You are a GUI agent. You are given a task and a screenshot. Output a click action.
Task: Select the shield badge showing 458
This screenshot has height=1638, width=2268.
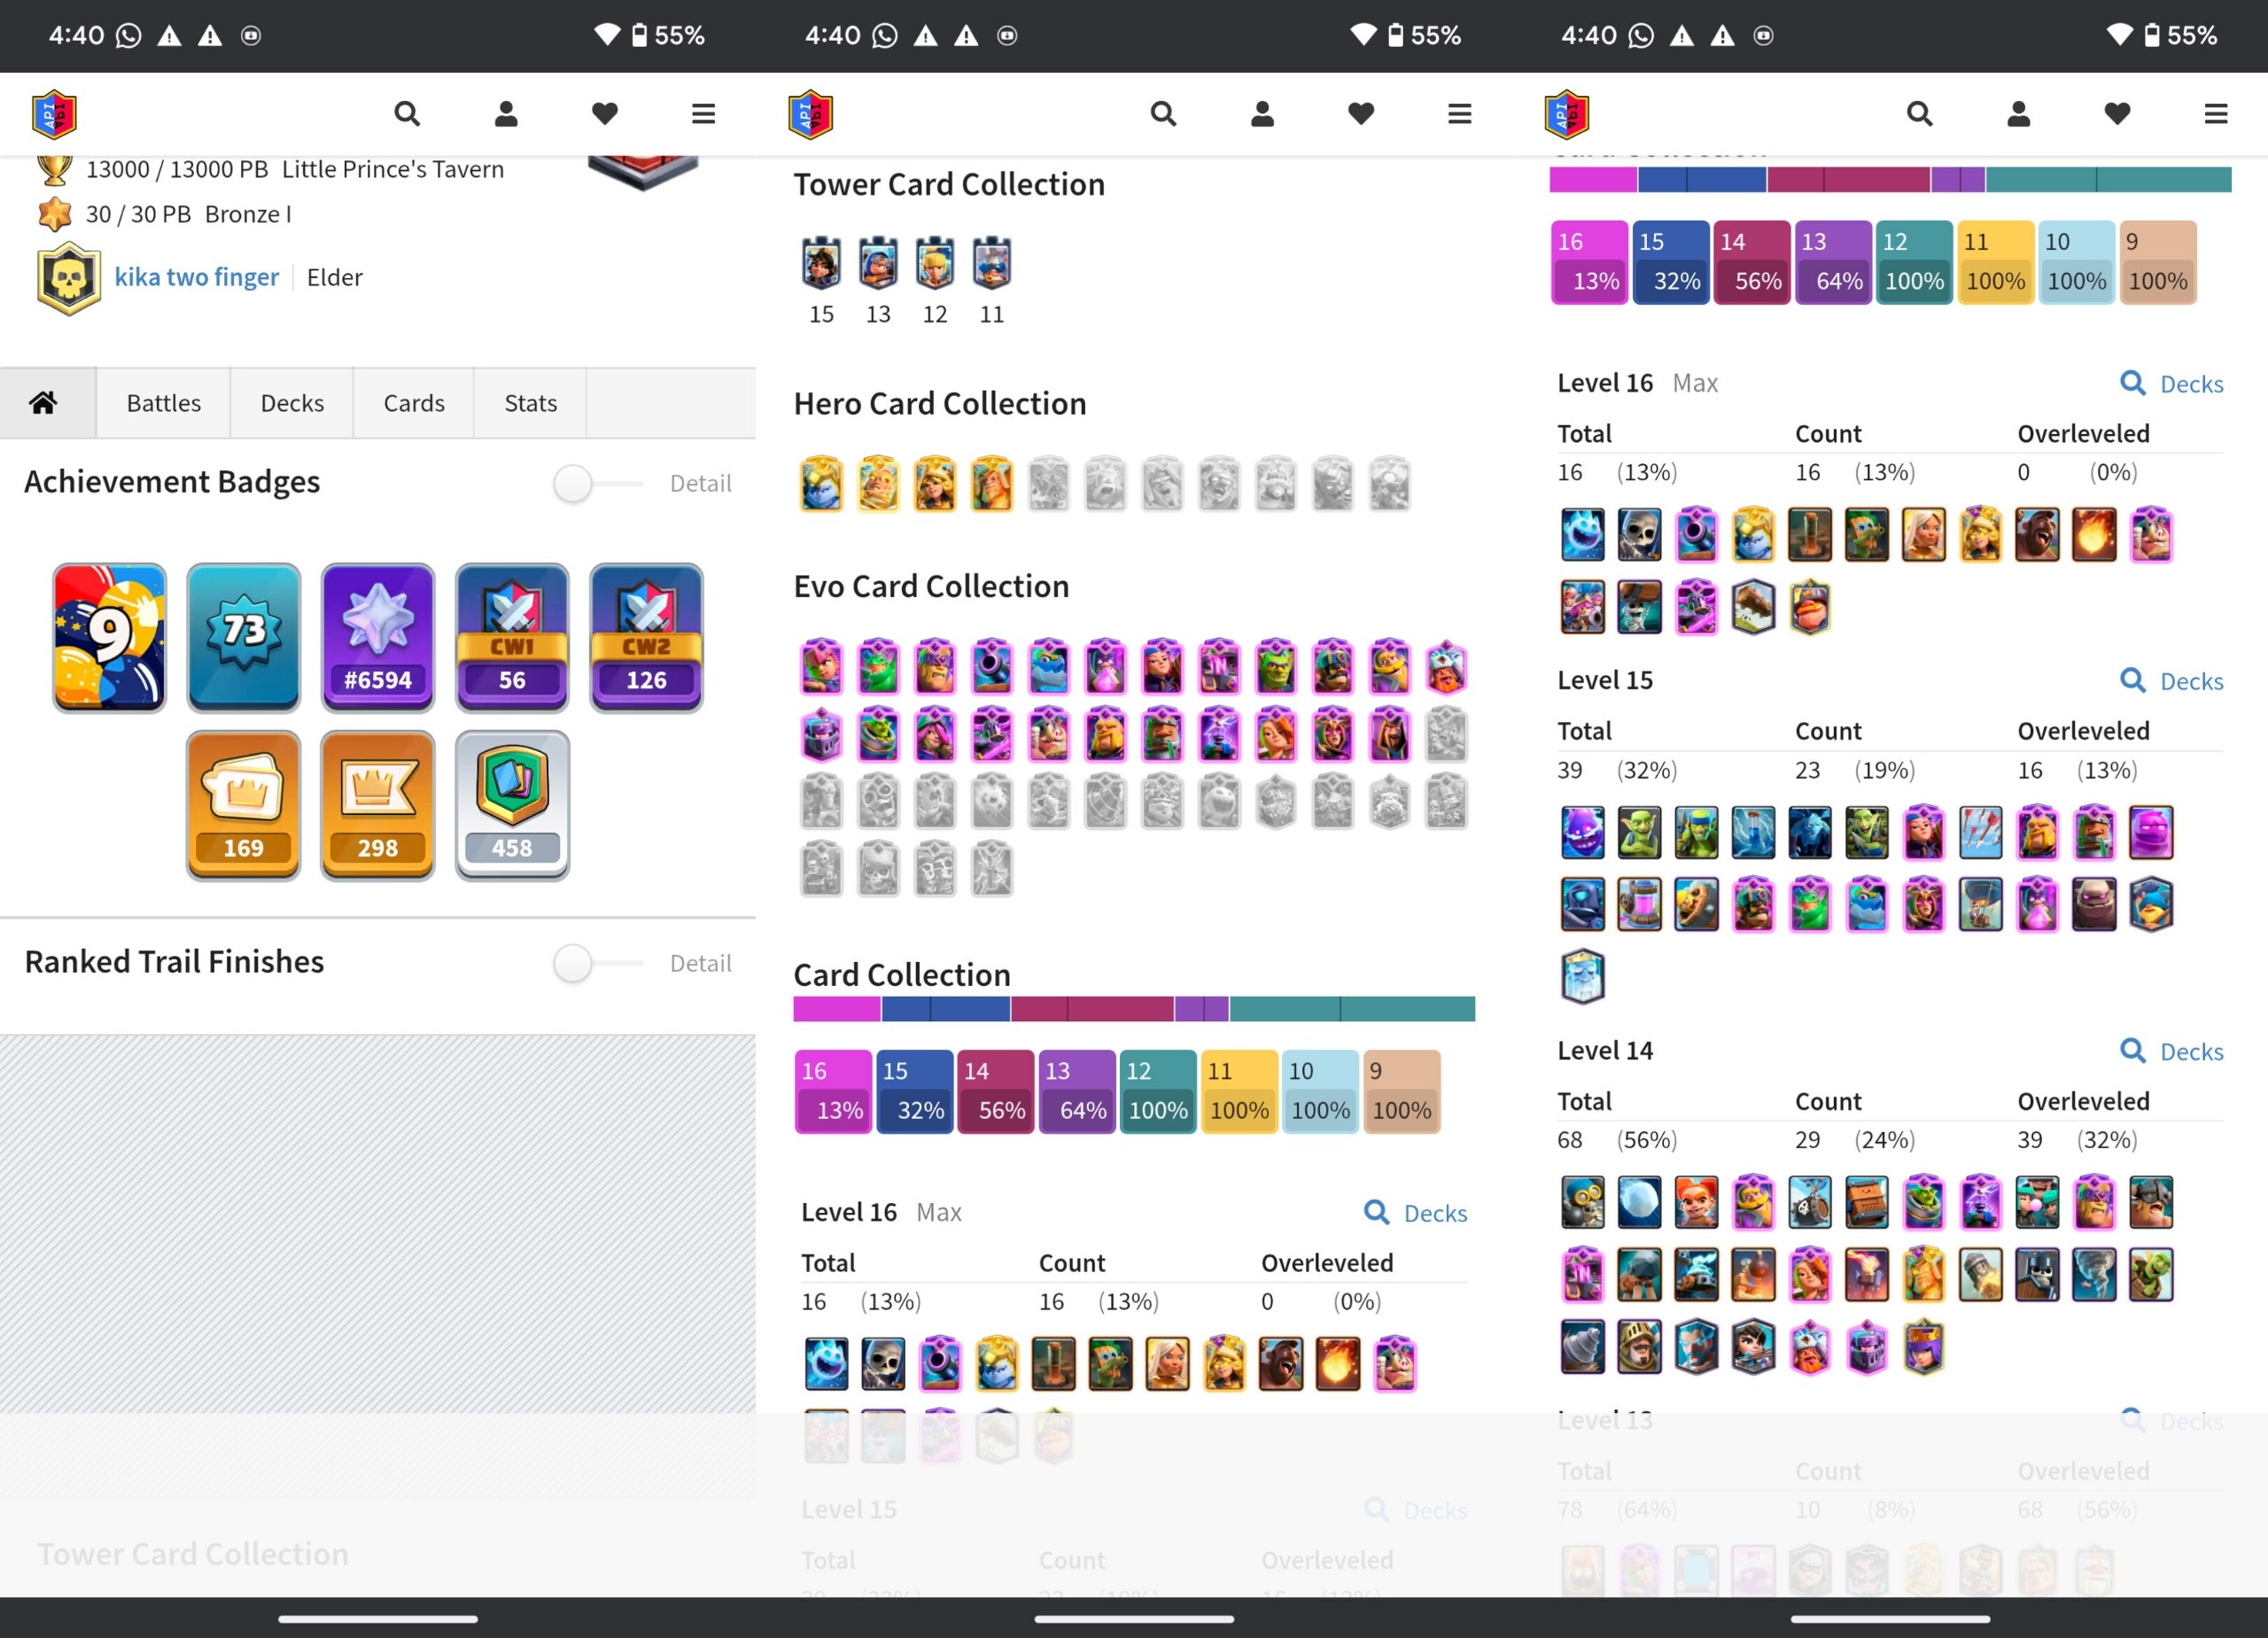512,805
